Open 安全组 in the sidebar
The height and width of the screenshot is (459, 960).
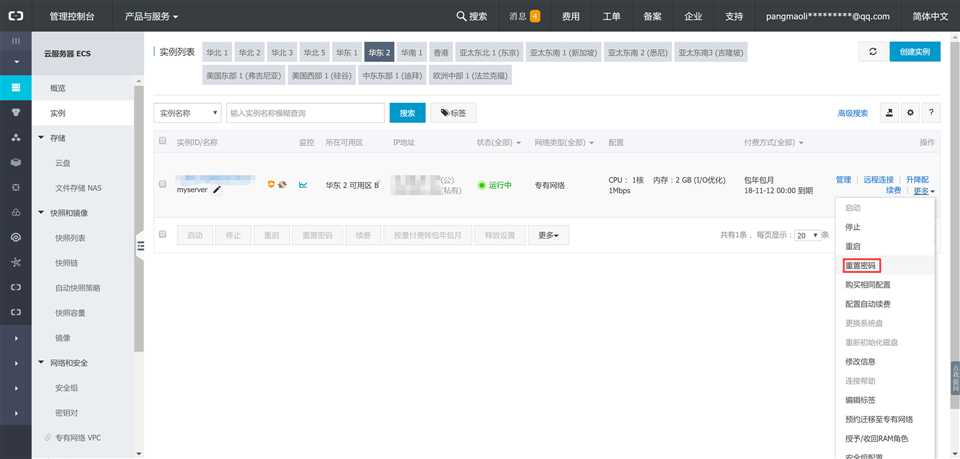66,388
